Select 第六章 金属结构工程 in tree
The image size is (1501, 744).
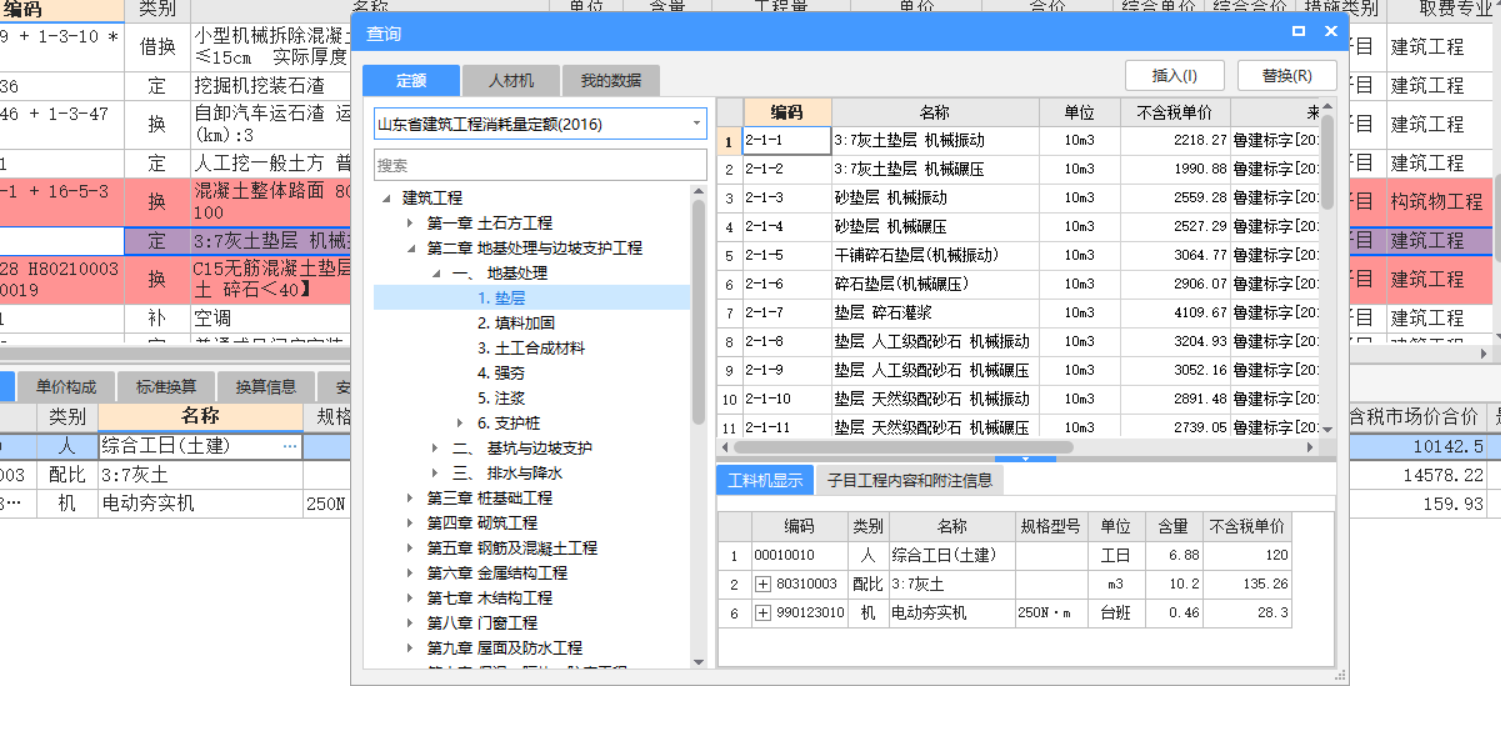(x=497, y=573)
